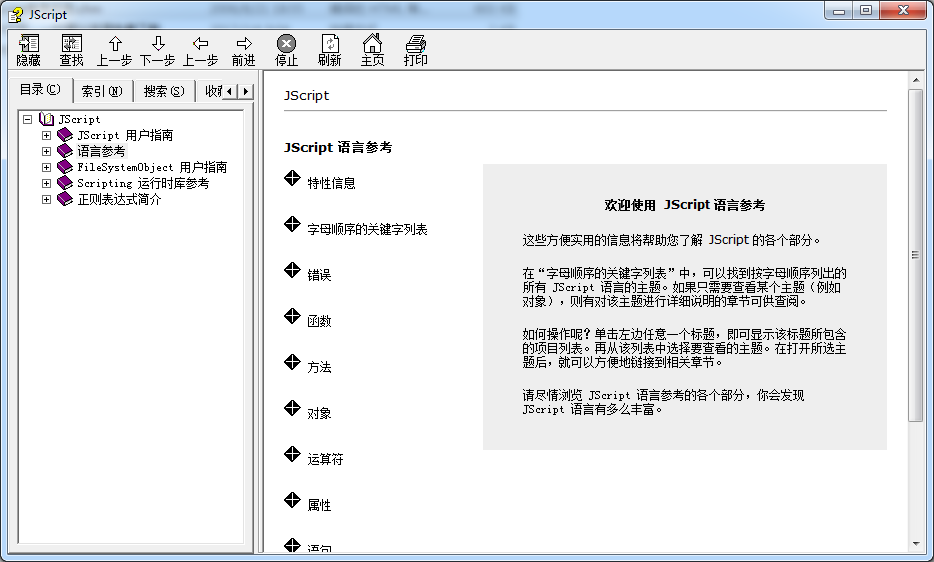This screenshot has width=934, height=562.
Task: Click the diamond icon next to 方法
Action: tap(292, 362)
